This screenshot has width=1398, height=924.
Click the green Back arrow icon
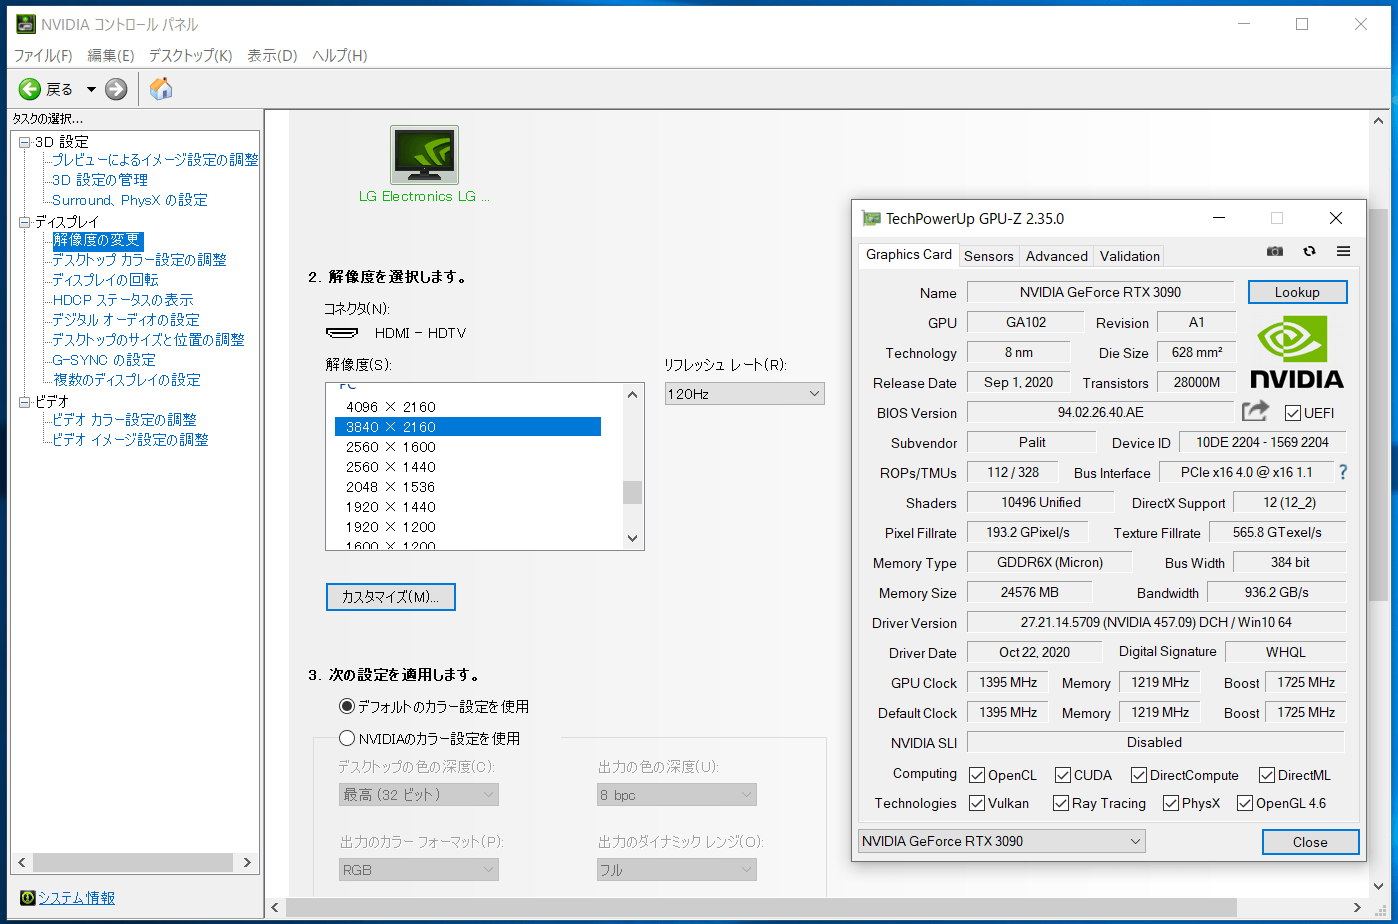click(x=30, y=89)
